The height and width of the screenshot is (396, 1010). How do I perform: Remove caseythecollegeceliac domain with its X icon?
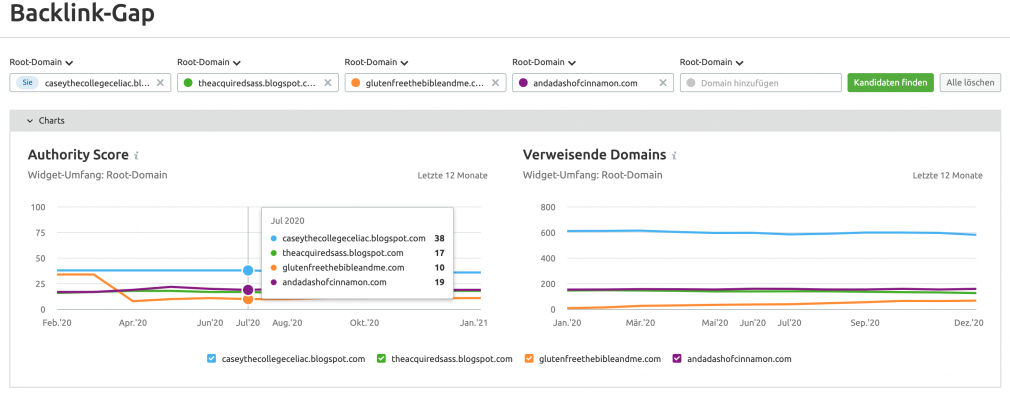(160, 83)
